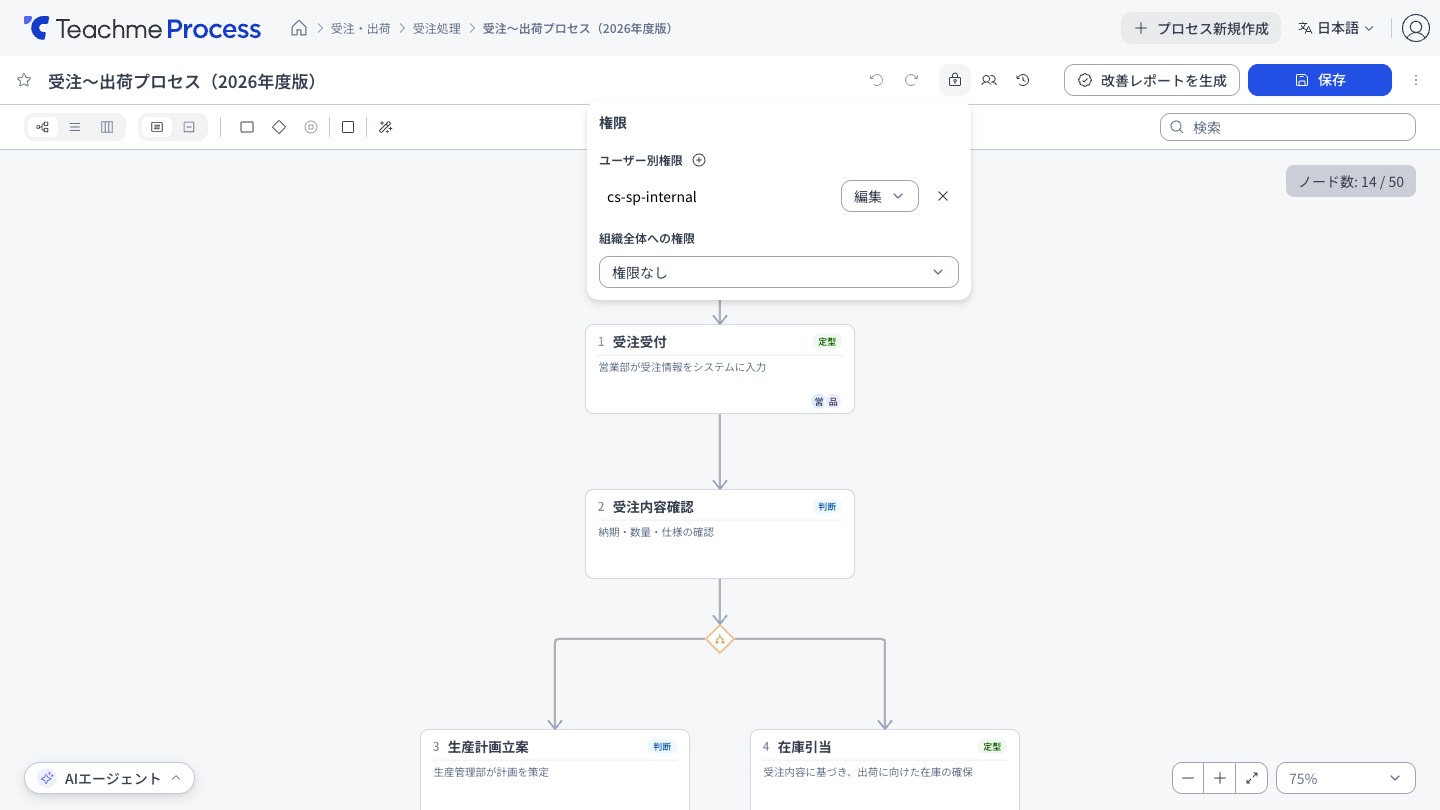
Task: Open the version history clock icon
Action: click(1023, 80)
